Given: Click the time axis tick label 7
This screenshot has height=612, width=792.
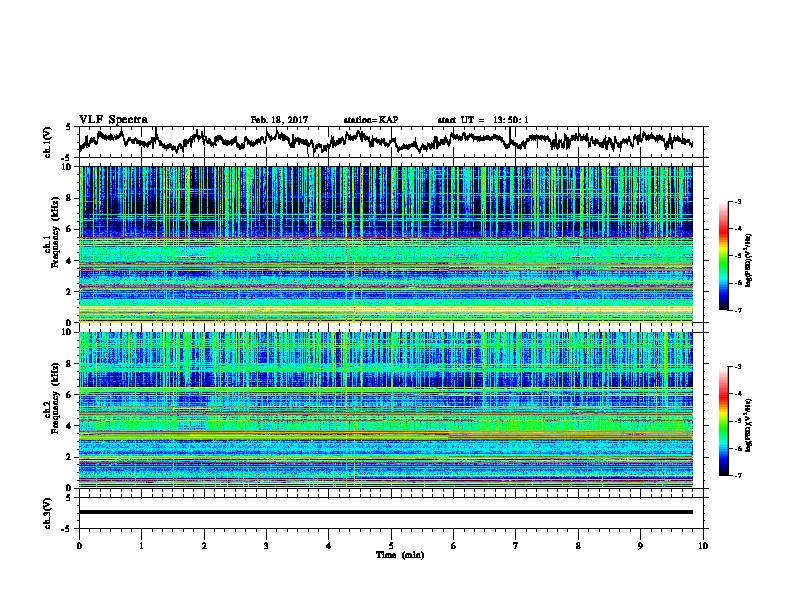Looking at the screenshot, I should pos(516,546).
